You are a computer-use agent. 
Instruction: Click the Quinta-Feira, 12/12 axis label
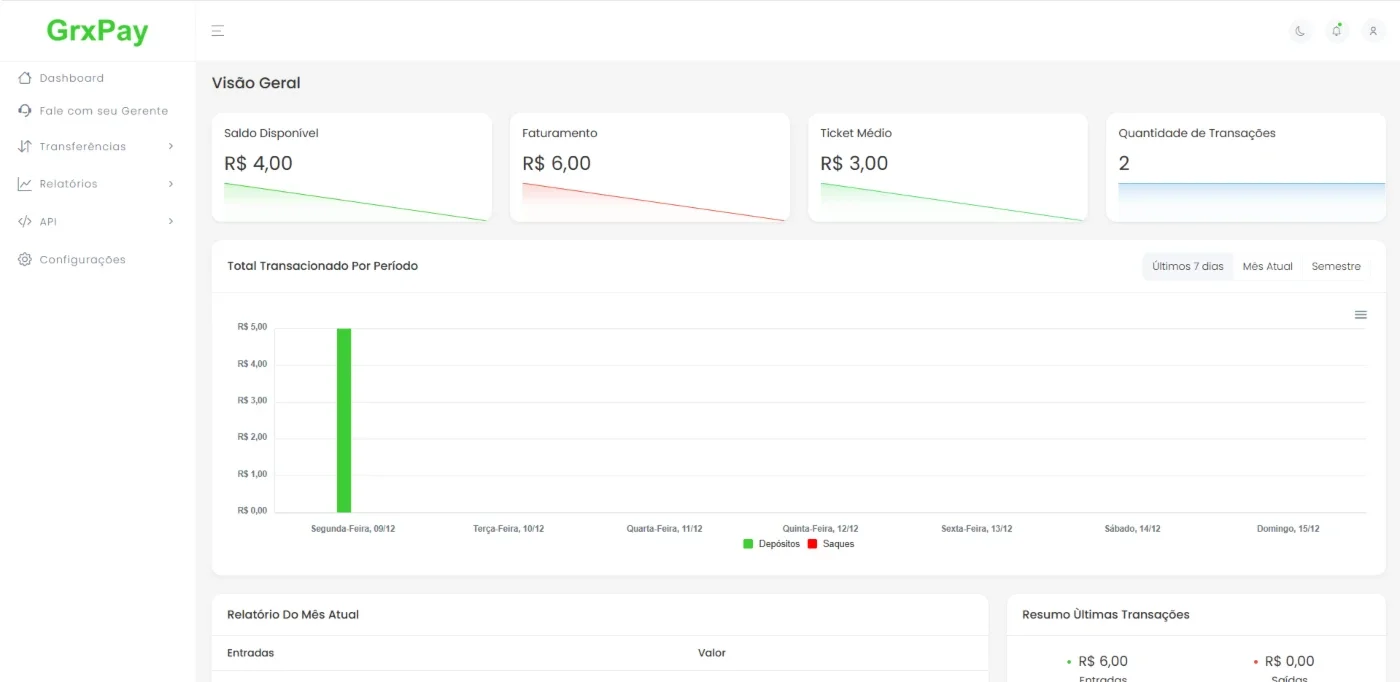coord(820,528)
